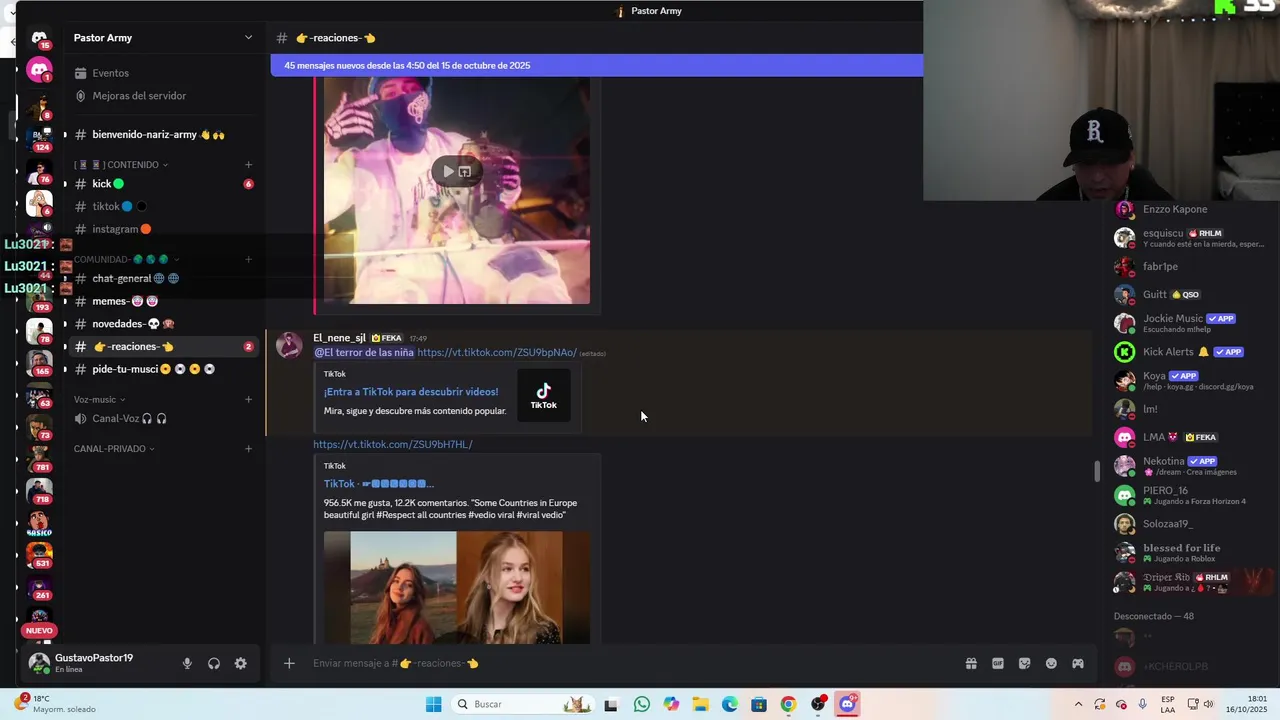This screenshot has height=720, width=1280.
Task: Switch to the kick channel
Action: click(x=164, y=184)
